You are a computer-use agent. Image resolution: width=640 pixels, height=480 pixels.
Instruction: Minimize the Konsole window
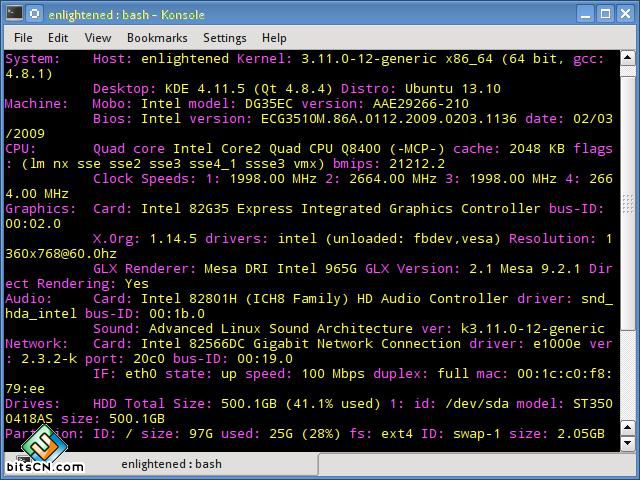click(586, 14)
